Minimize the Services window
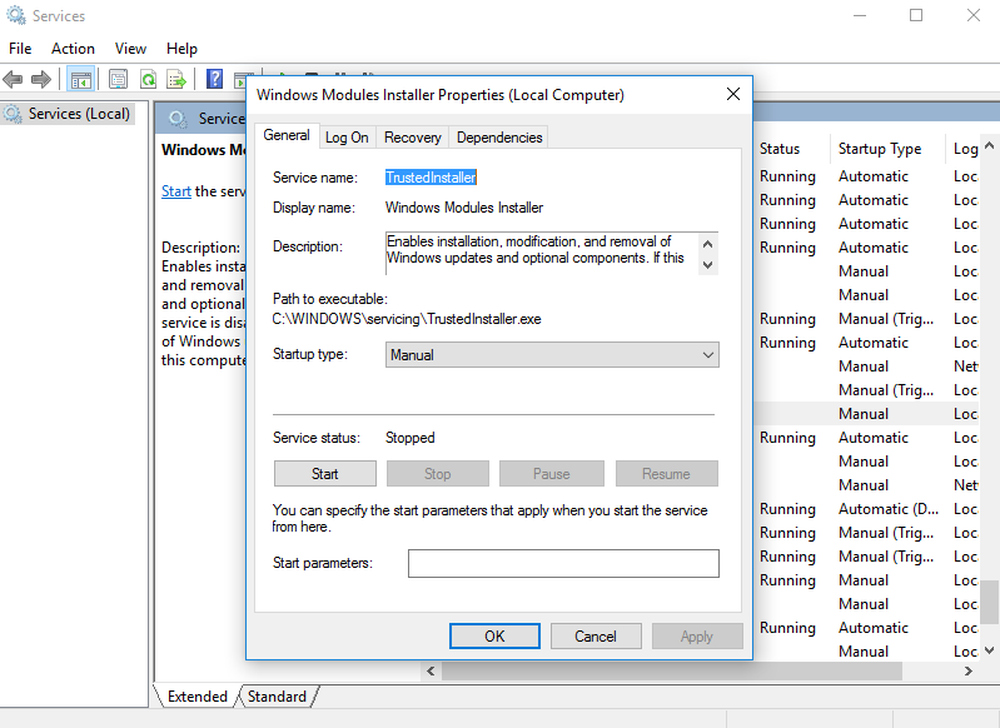1000x728 pixels. point(860,15)
